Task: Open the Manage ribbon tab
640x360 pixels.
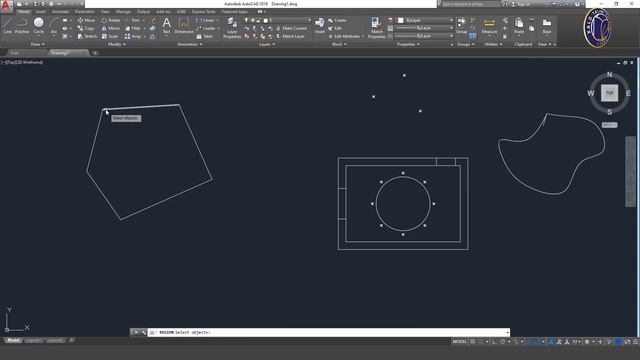Action: click(x=123, y=12)
